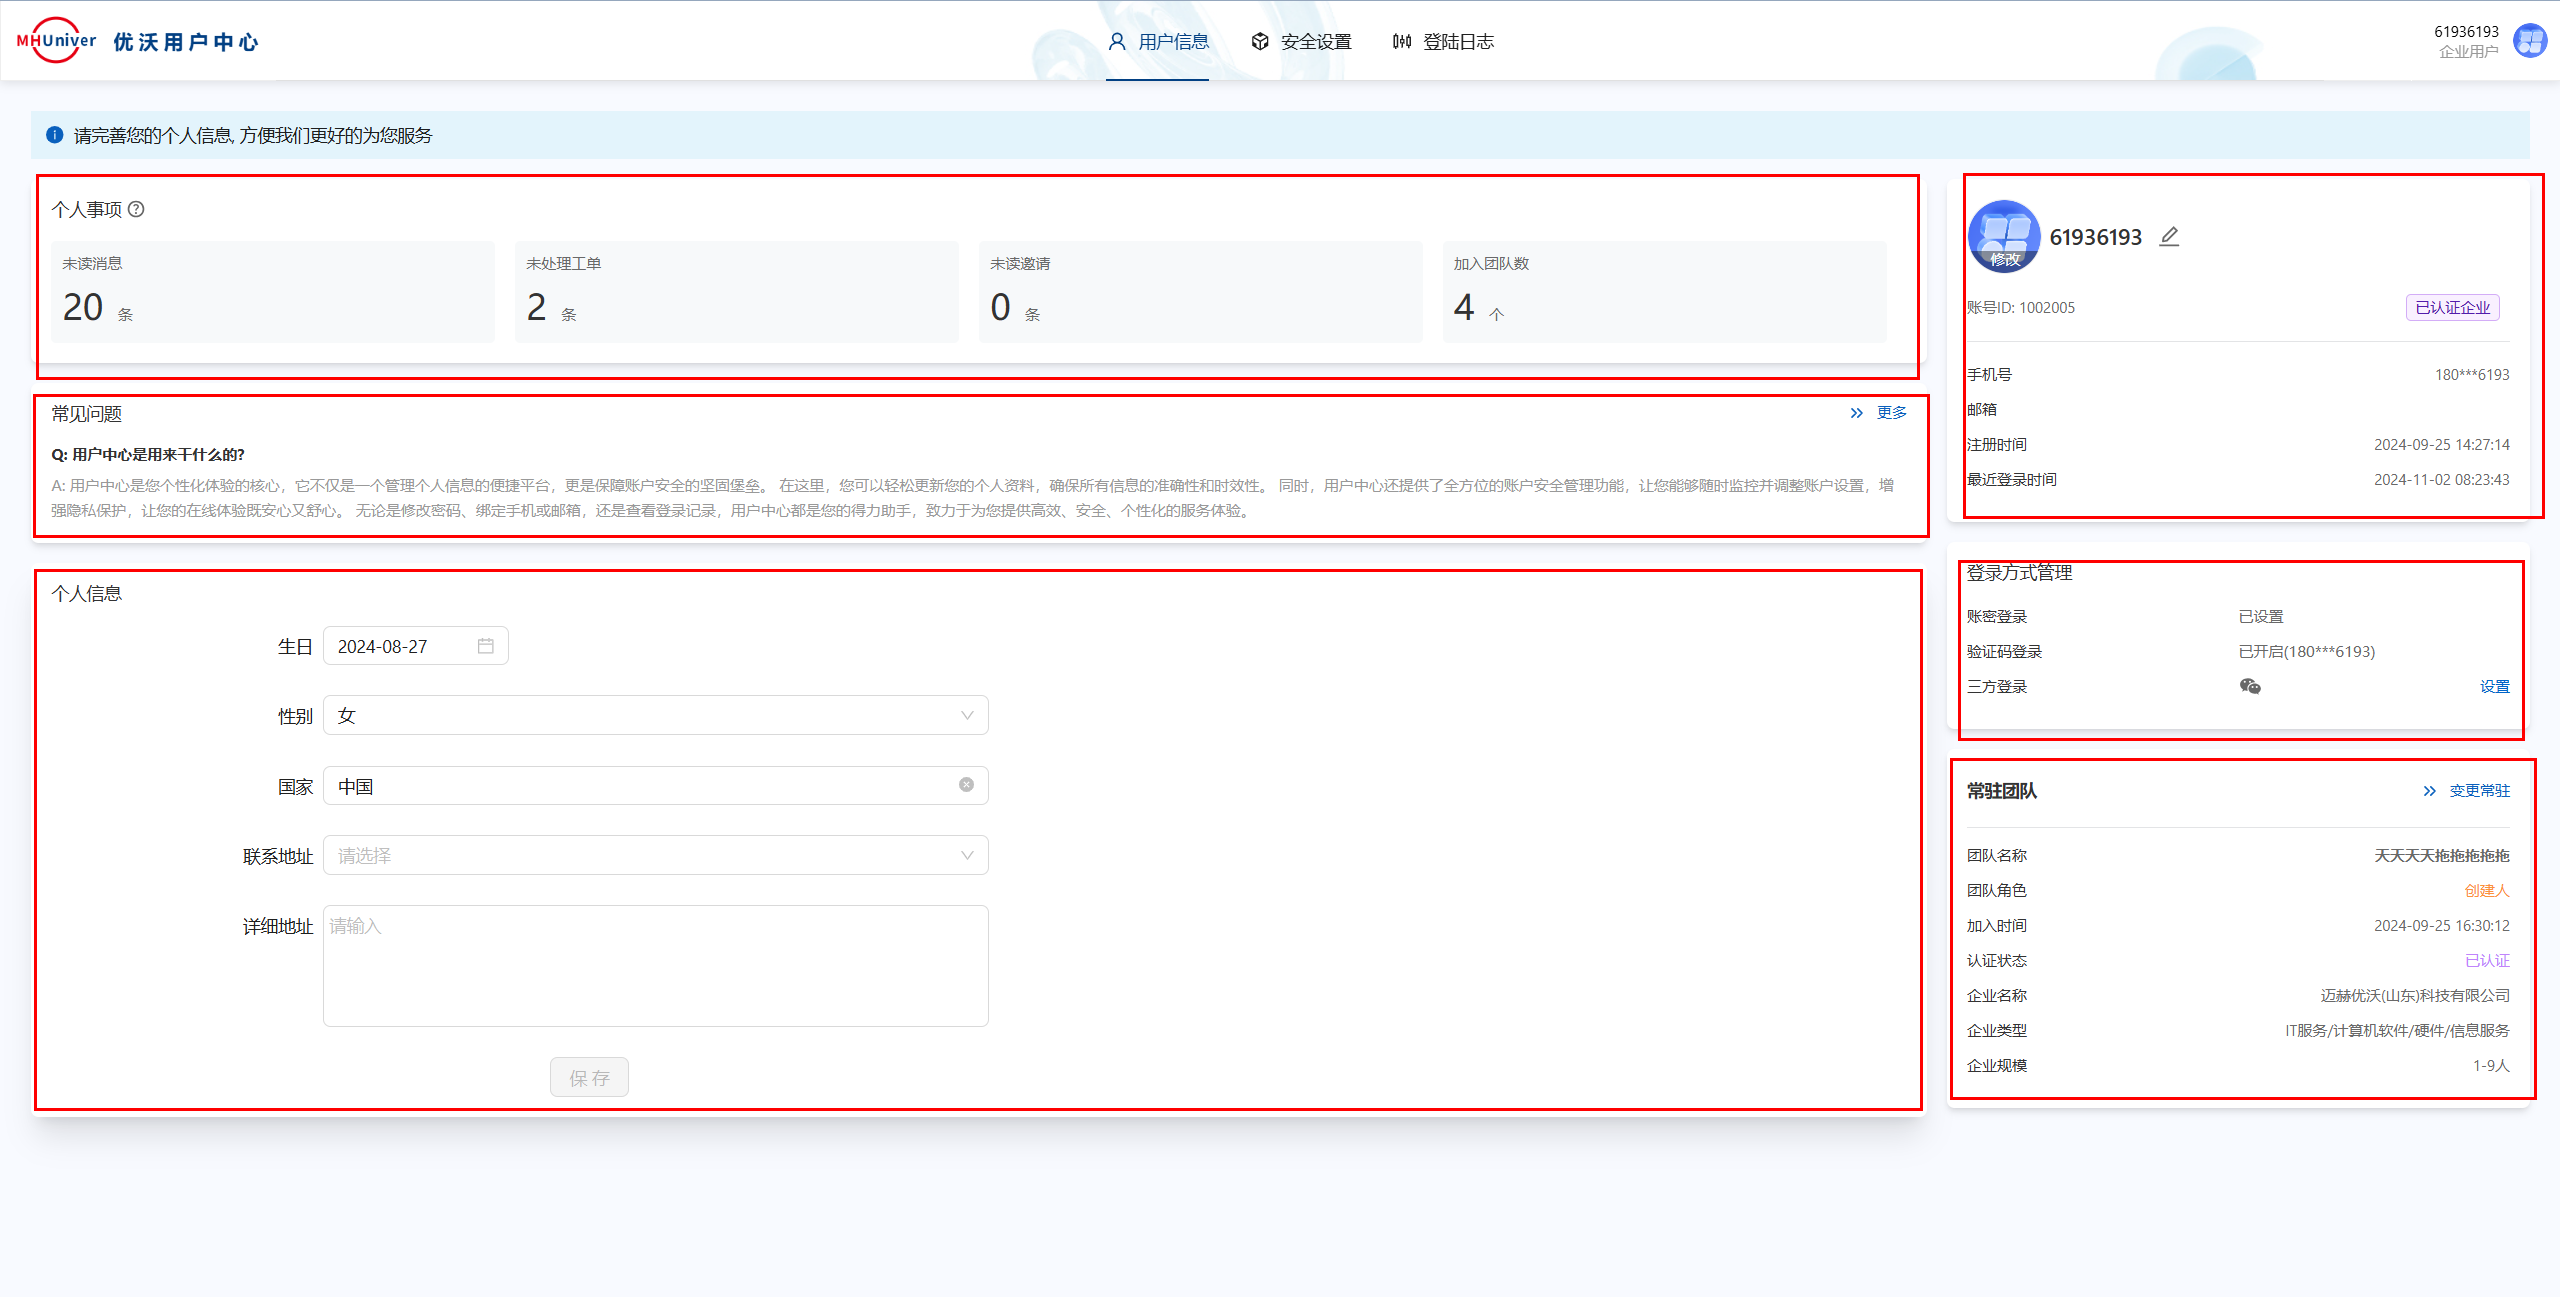Click the MHUniver logo
Image resolution: width=2560 pixels, height=1297 pixels.
tap(56, 41)
